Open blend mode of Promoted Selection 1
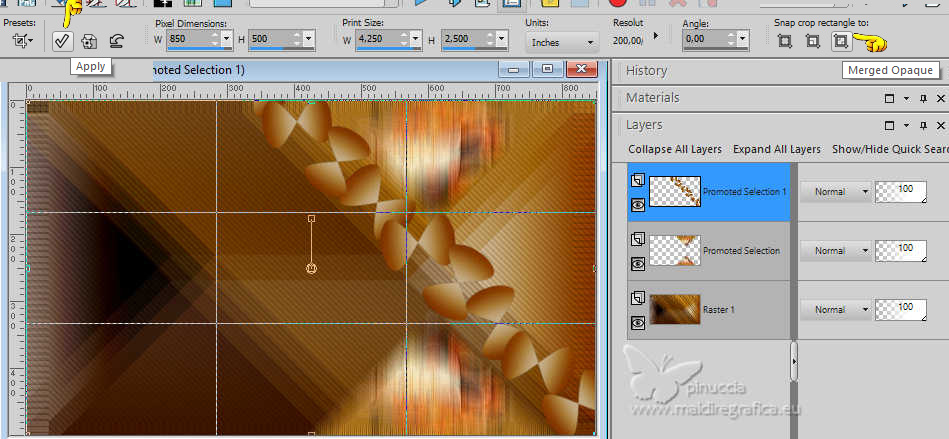 tap(835, 191)
